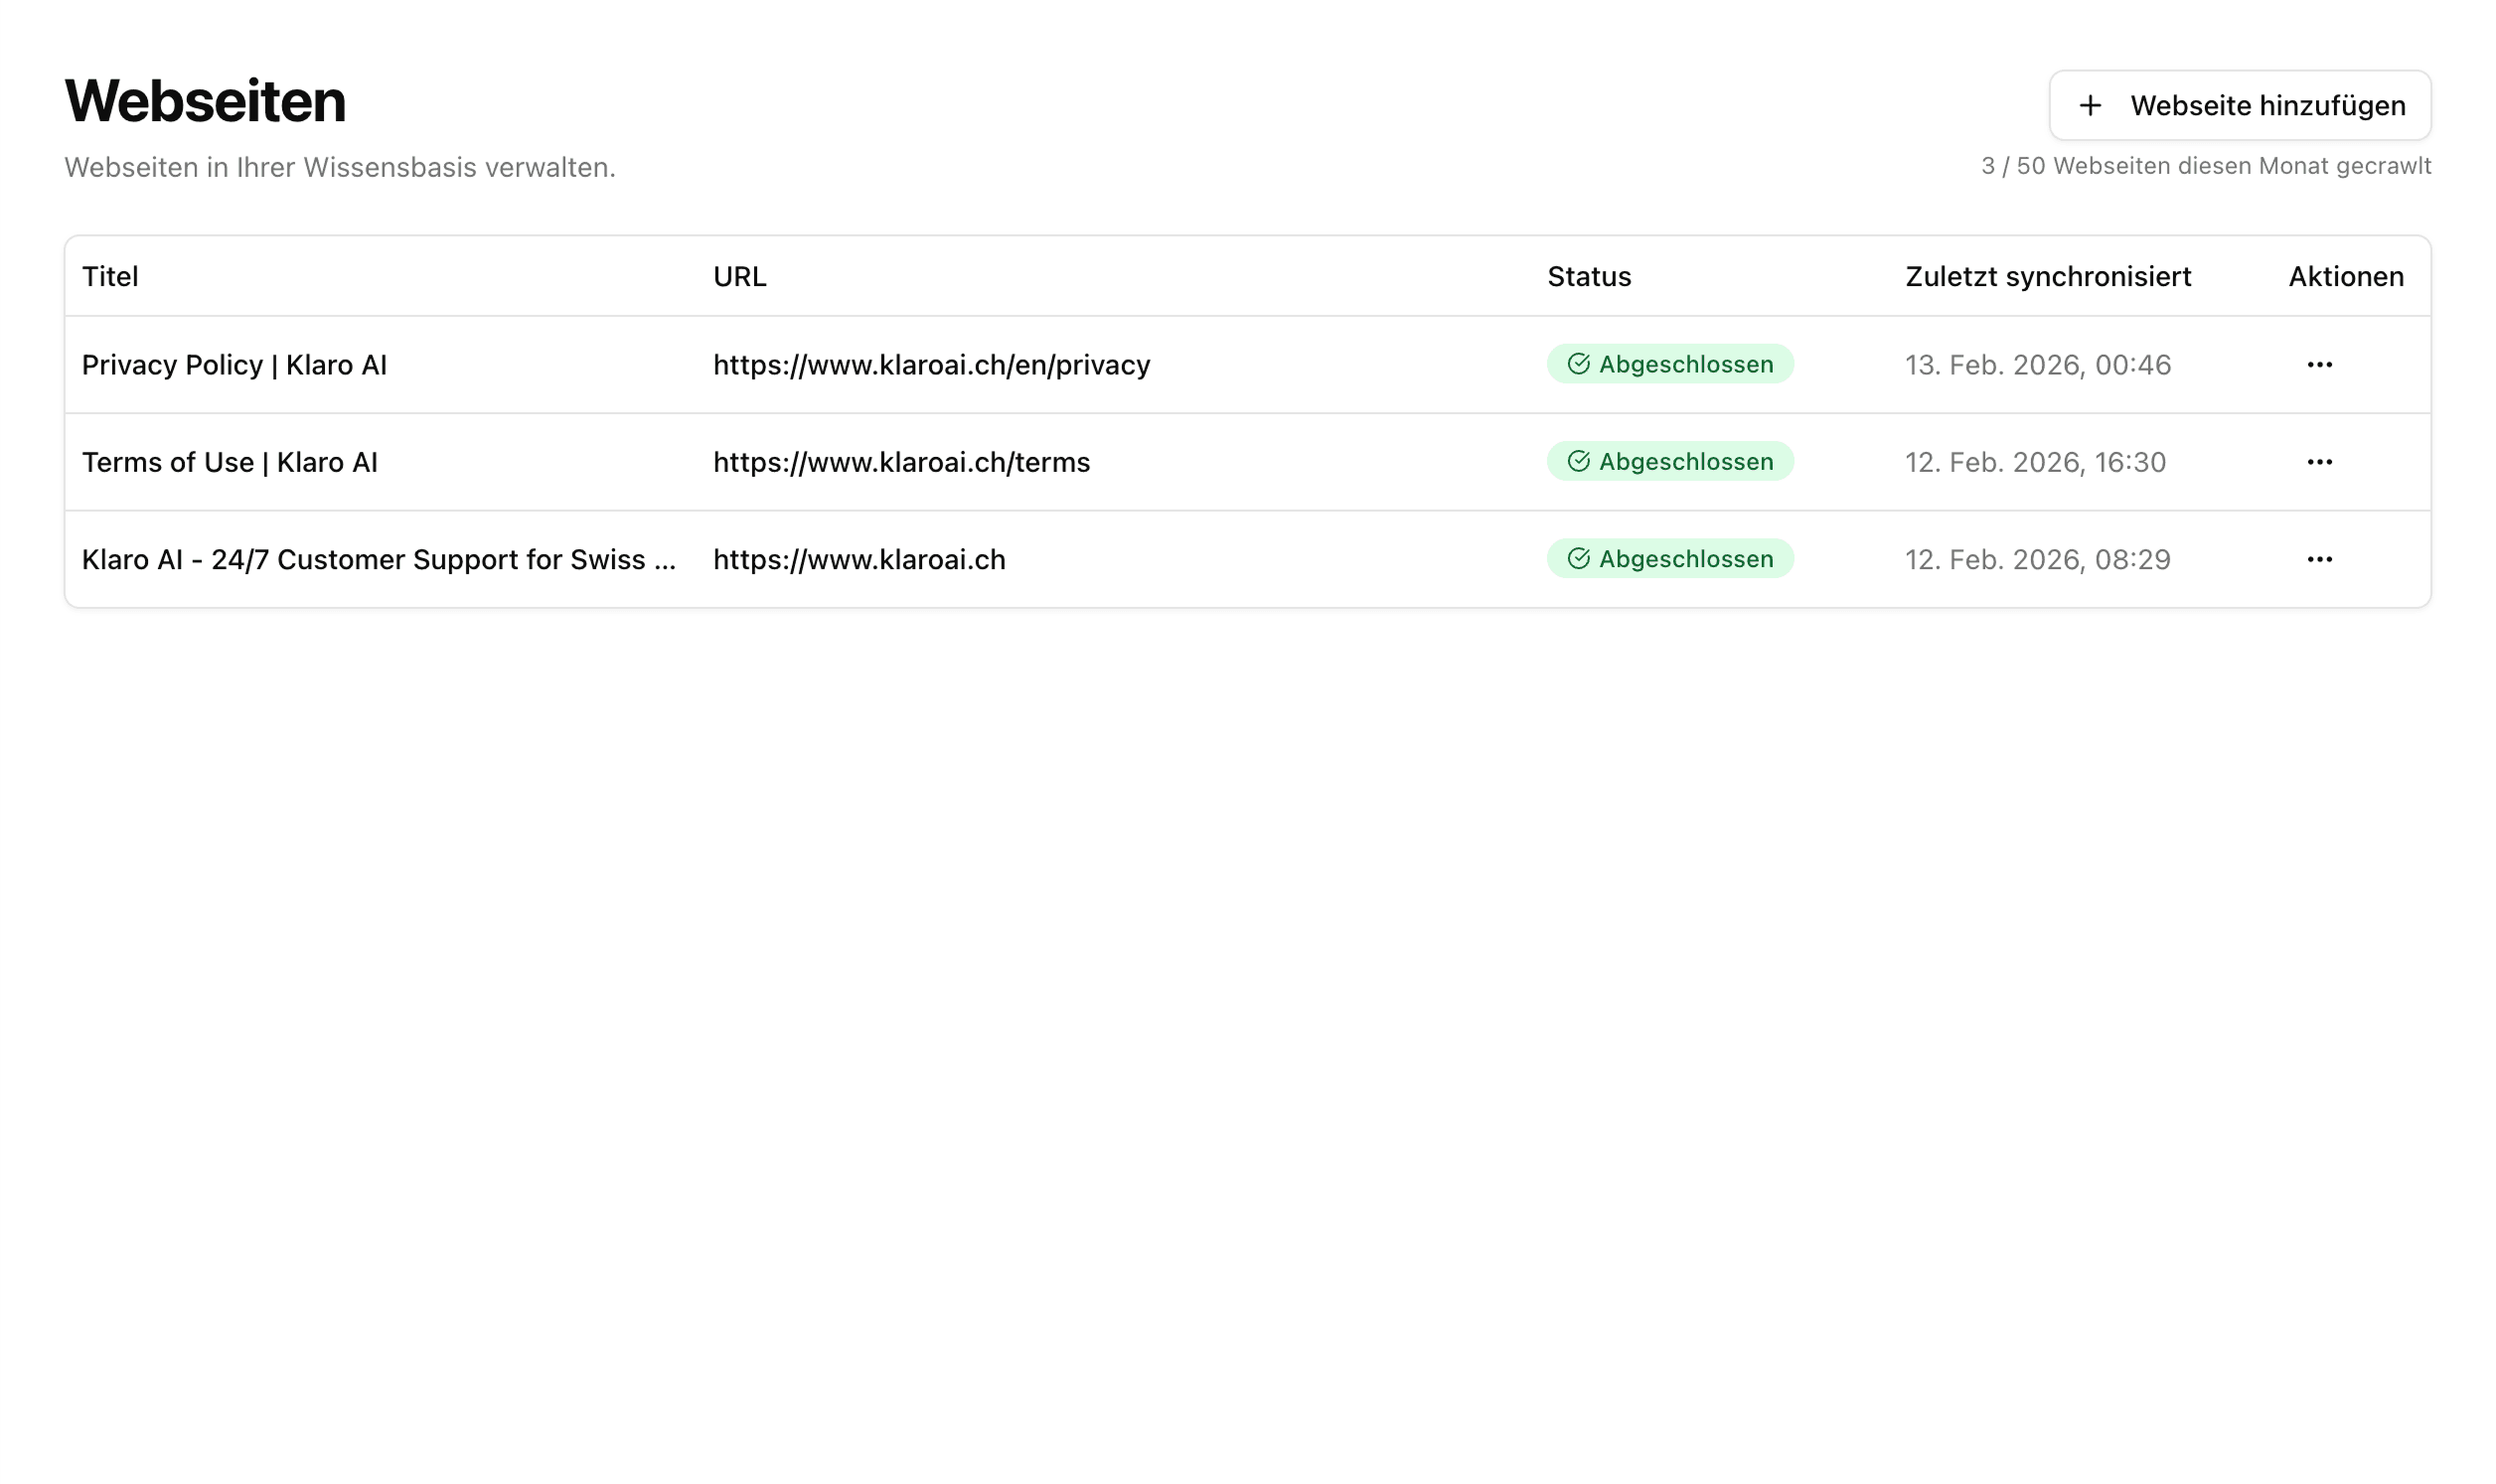The width and height of the screenshot is (2496, 1484).
Task: Click check icon in Privacy Policy status badge
Action: click(1578, 364)
